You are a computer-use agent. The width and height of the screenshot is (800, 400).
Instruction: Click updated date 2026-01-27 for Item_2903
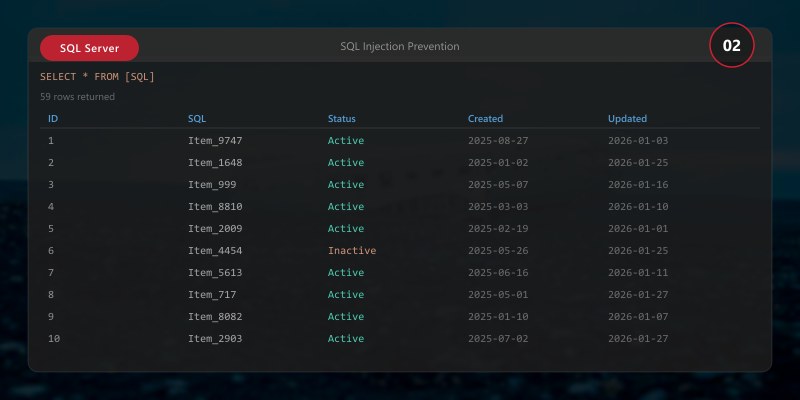point(638,338)
